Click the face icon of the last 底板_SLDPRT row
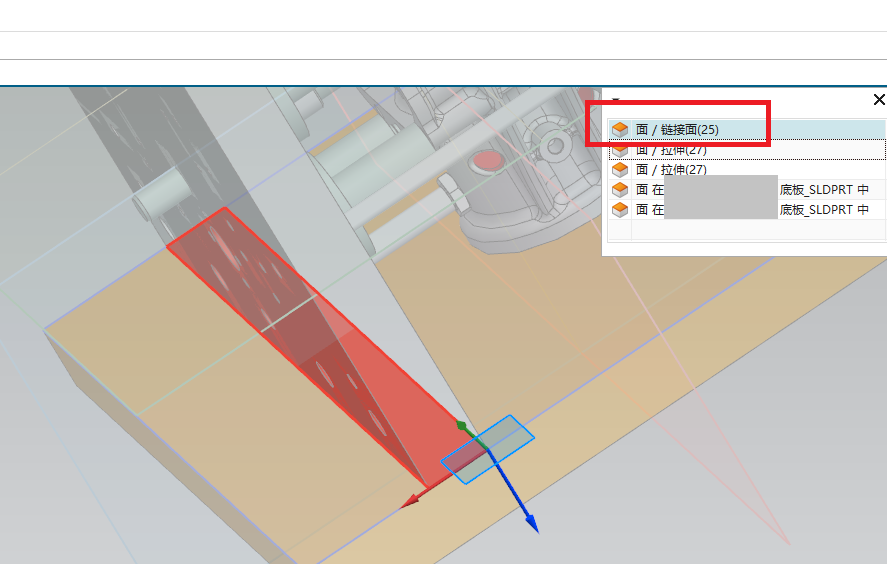This screenshot has height=564, width=887. (619, 210)
